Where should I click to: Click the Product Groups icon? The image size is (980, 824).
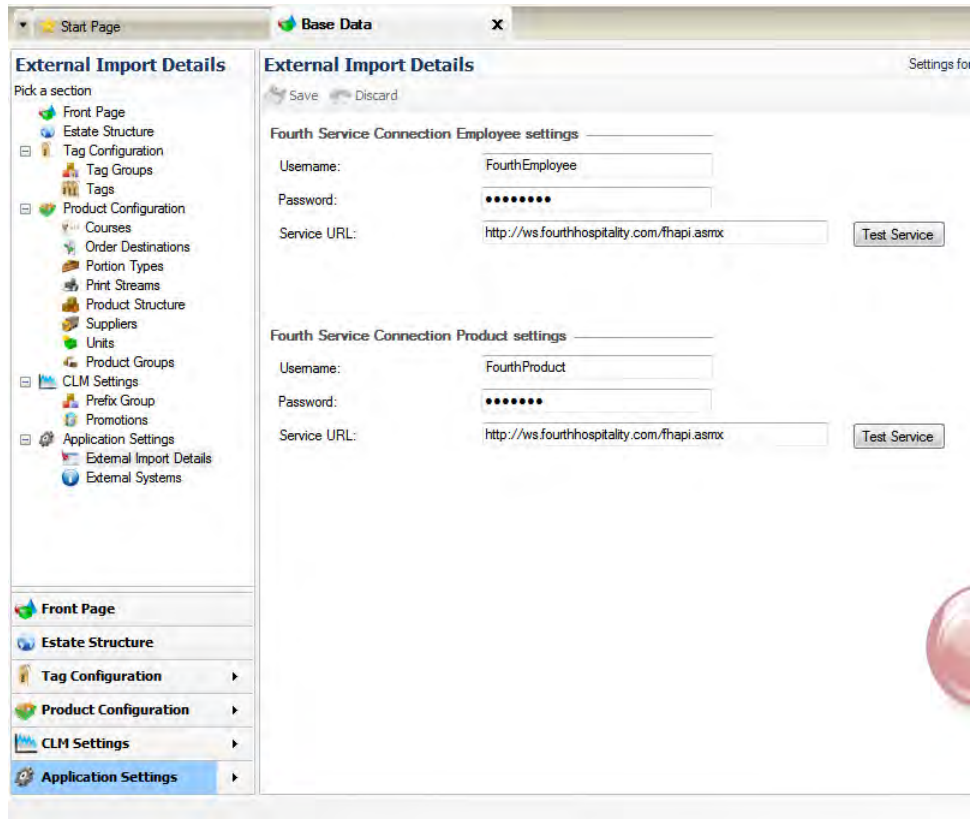pos(70,363)
